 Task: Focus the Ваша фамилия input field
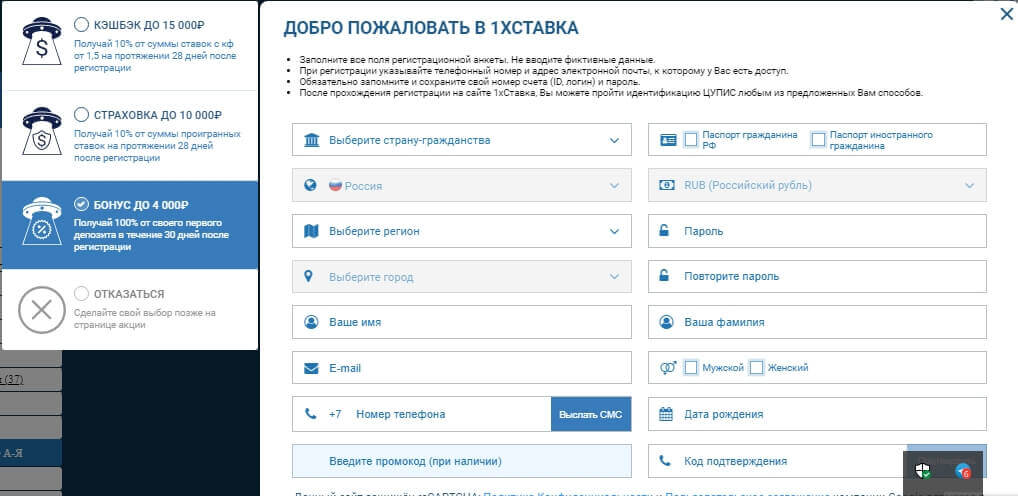[x=817, y=322]
